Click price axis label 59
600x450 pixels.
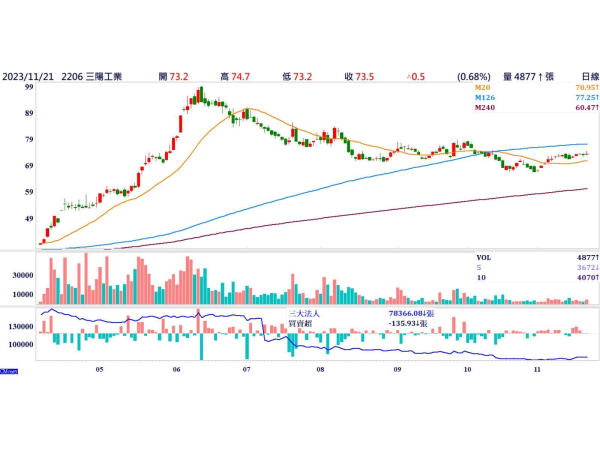click(x=29, y=192)
